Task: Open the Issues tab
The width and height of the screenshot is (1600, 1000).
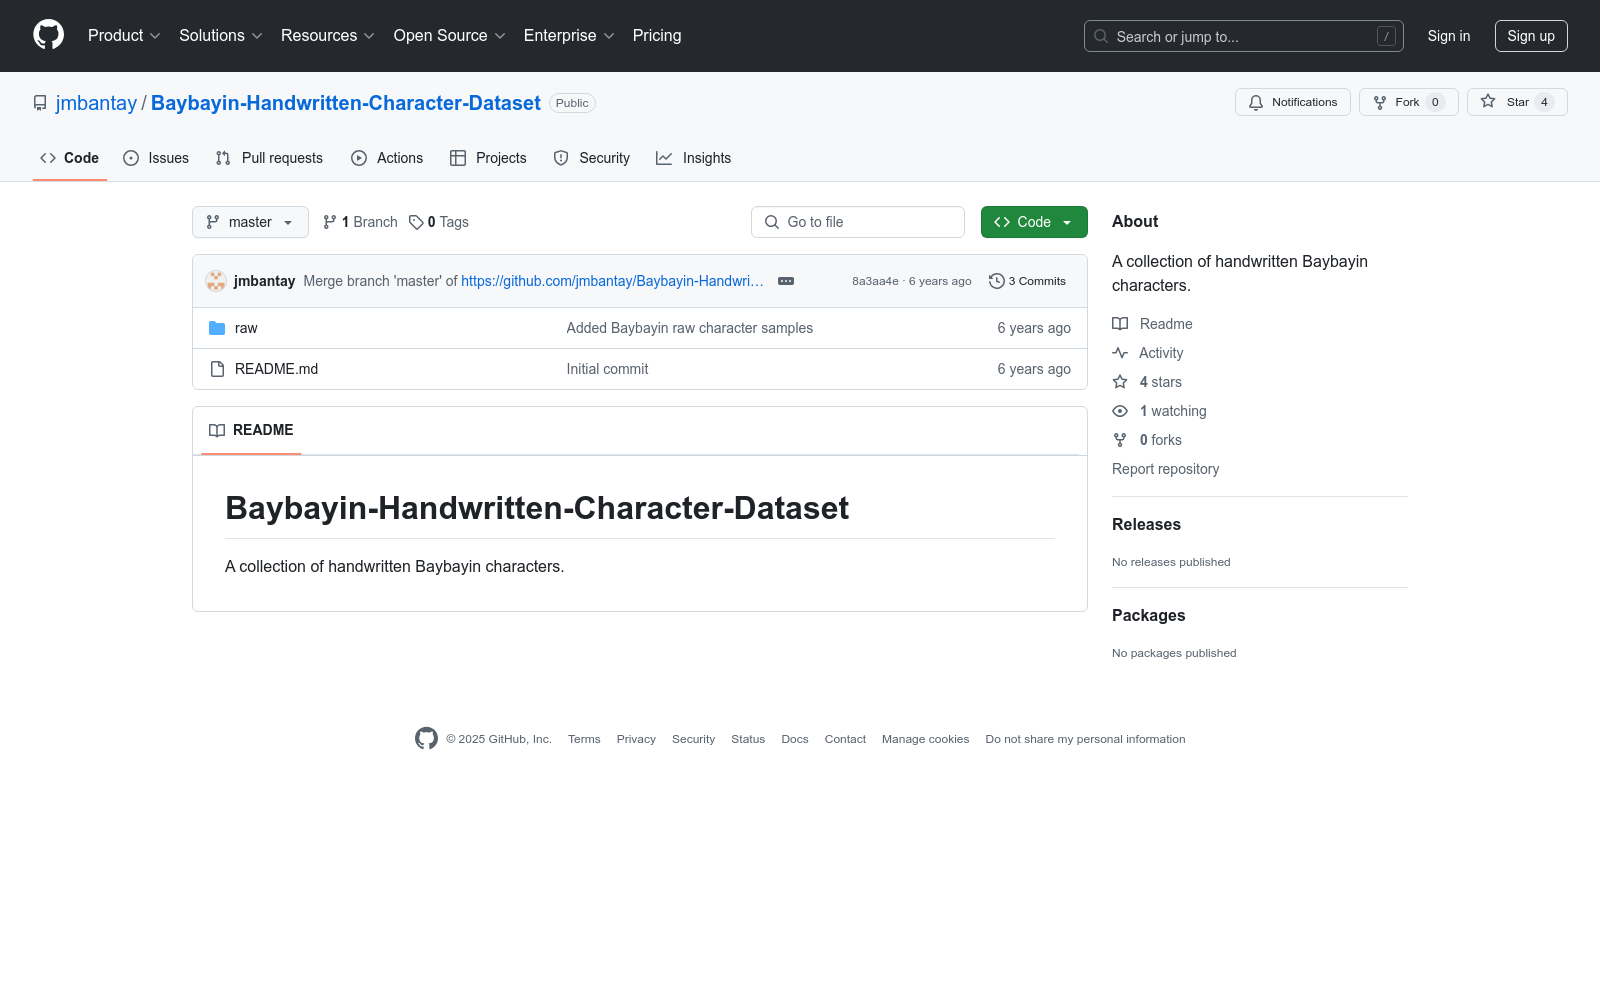Action: [x=156, y=158]
